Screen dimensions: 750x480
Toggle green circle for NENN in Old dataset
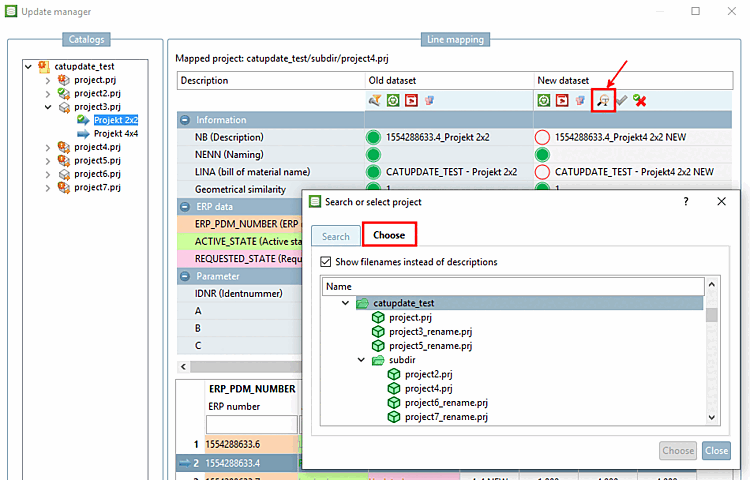[373, 154]
